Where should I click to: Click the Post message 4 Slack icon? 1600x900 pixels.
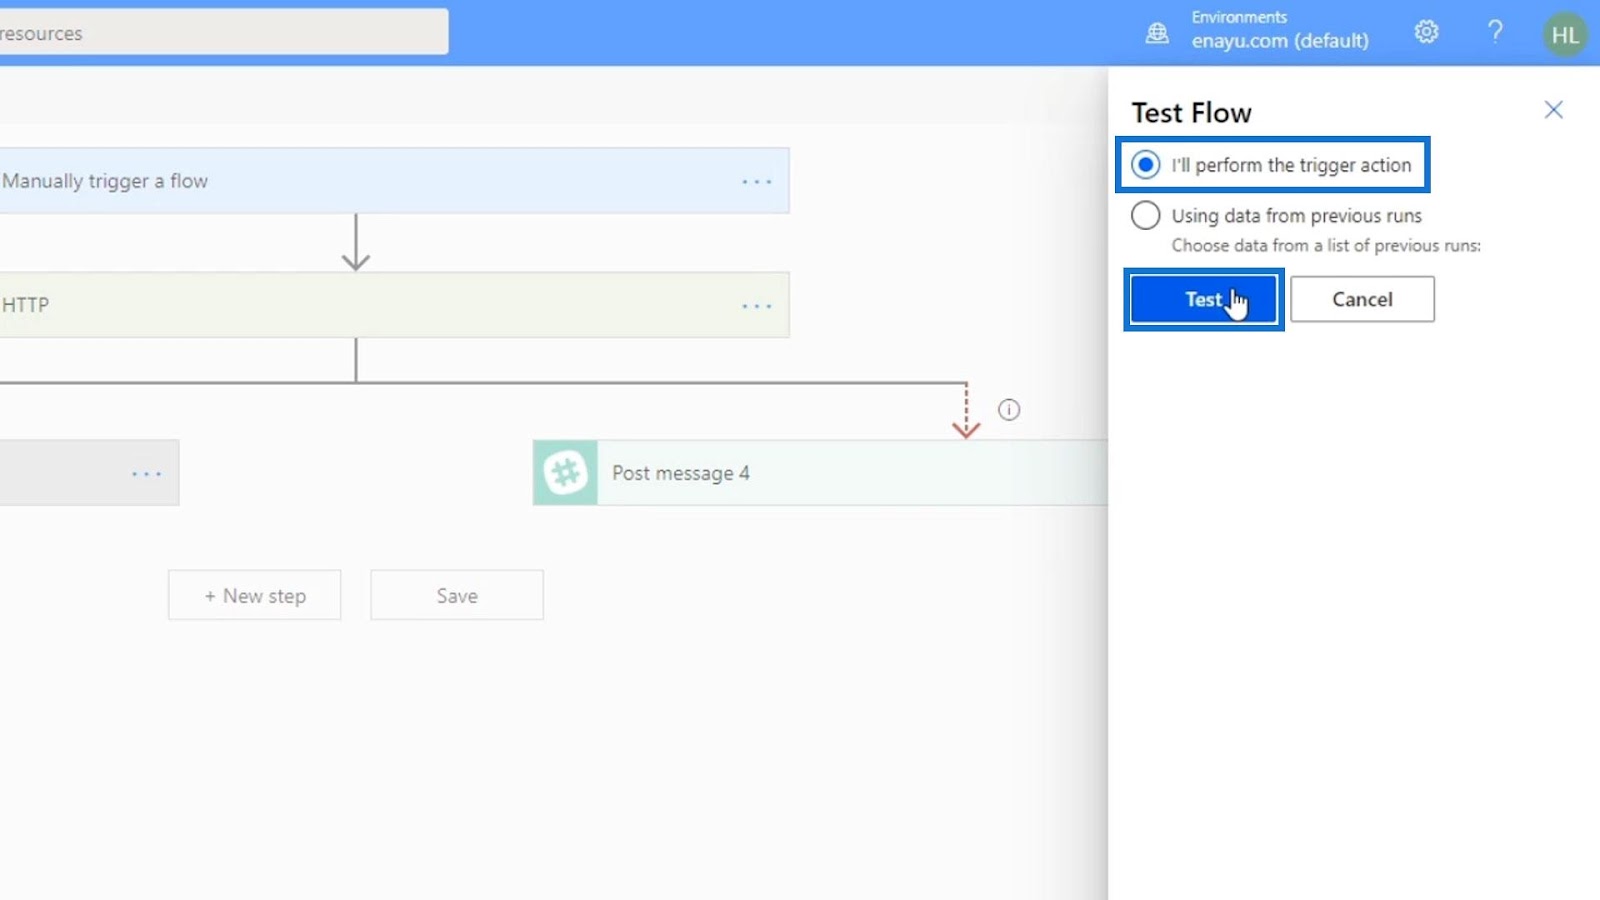coord(565,473)
